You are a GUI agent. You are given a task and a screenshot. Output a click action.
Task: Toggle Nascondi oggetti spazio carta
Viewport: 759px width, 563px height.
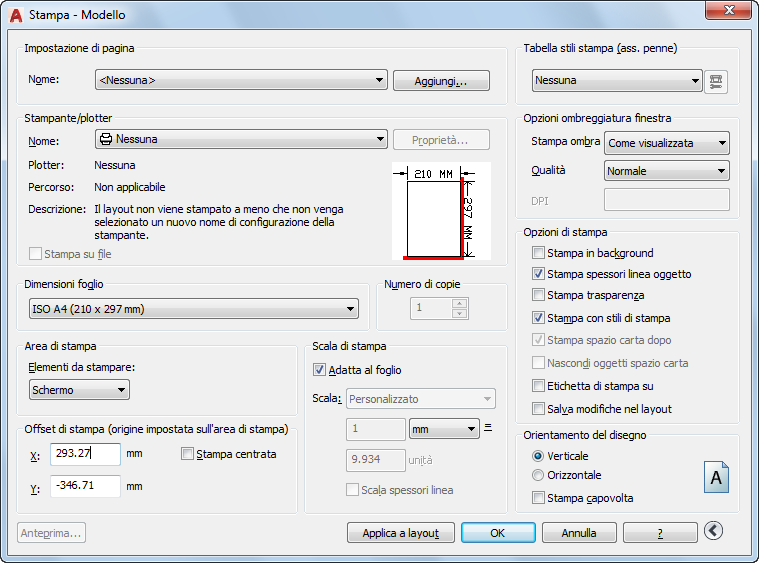coord(538,363)
